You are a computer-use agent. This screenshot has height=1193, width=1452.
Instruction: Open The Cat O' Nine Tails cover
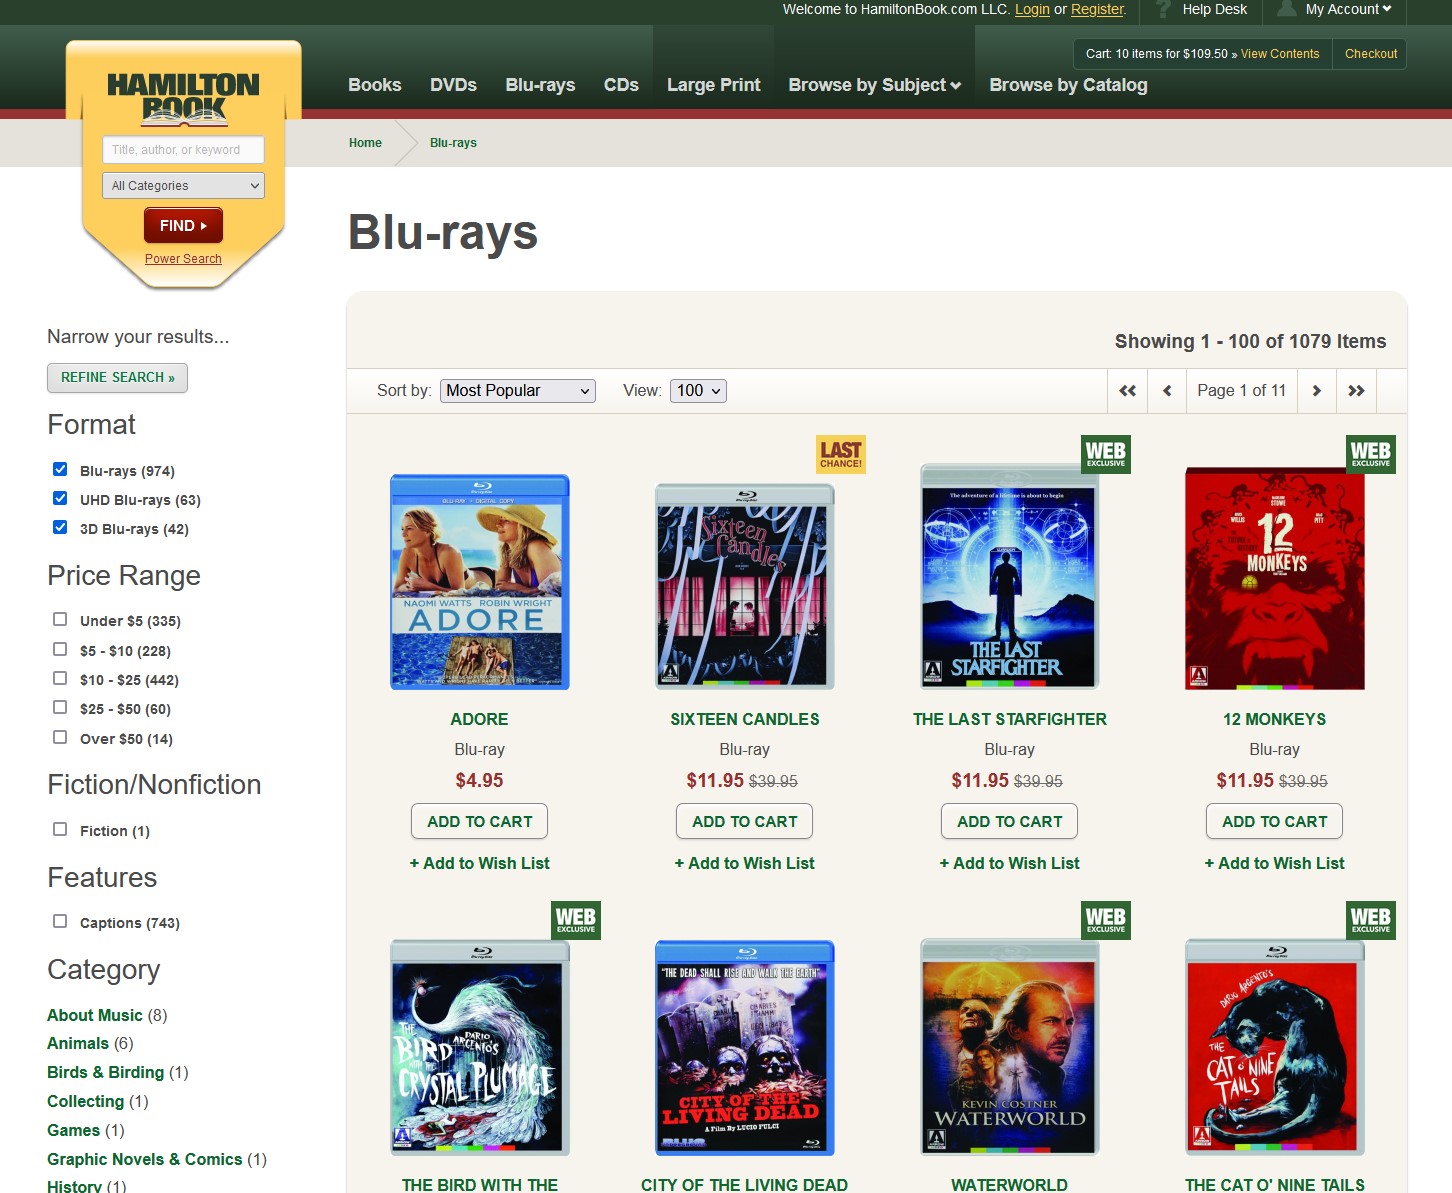coord(1275,1047)
